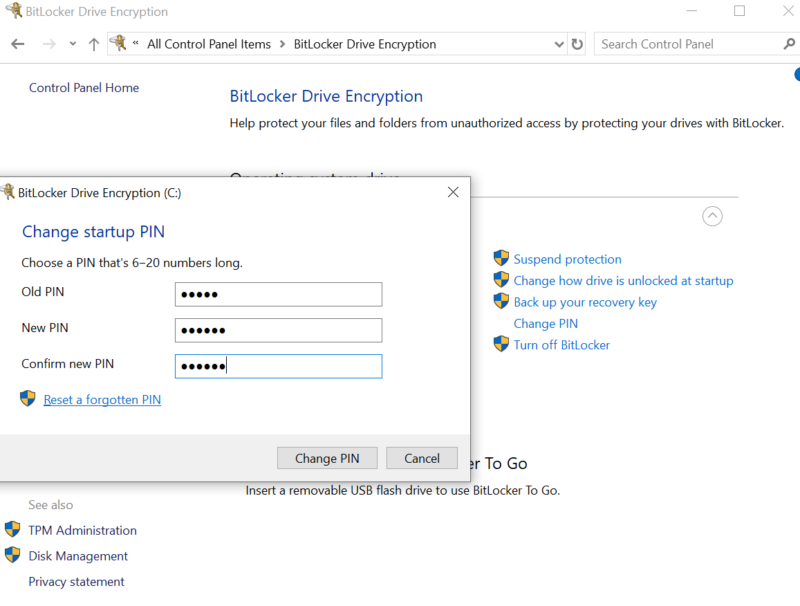Expand the address bar history dropdown
The height and width of the screenshot is (606, 800).
(559, 44)
